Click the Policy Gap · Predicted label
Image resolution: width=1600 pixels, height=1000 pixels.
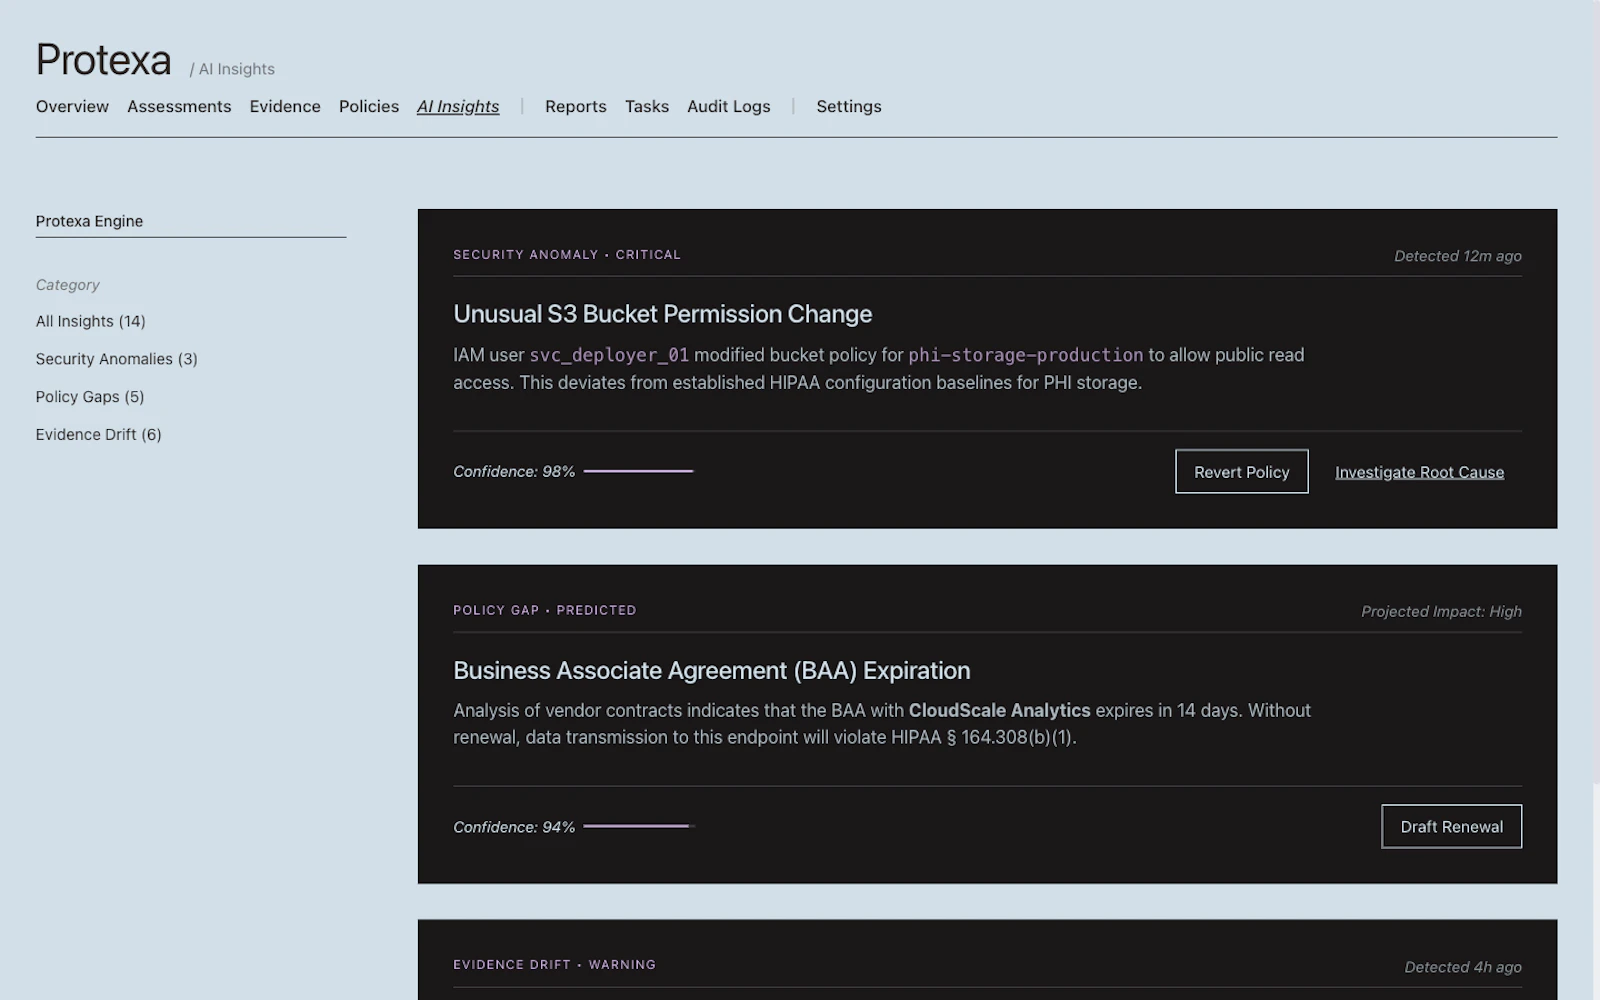(545, 610)
